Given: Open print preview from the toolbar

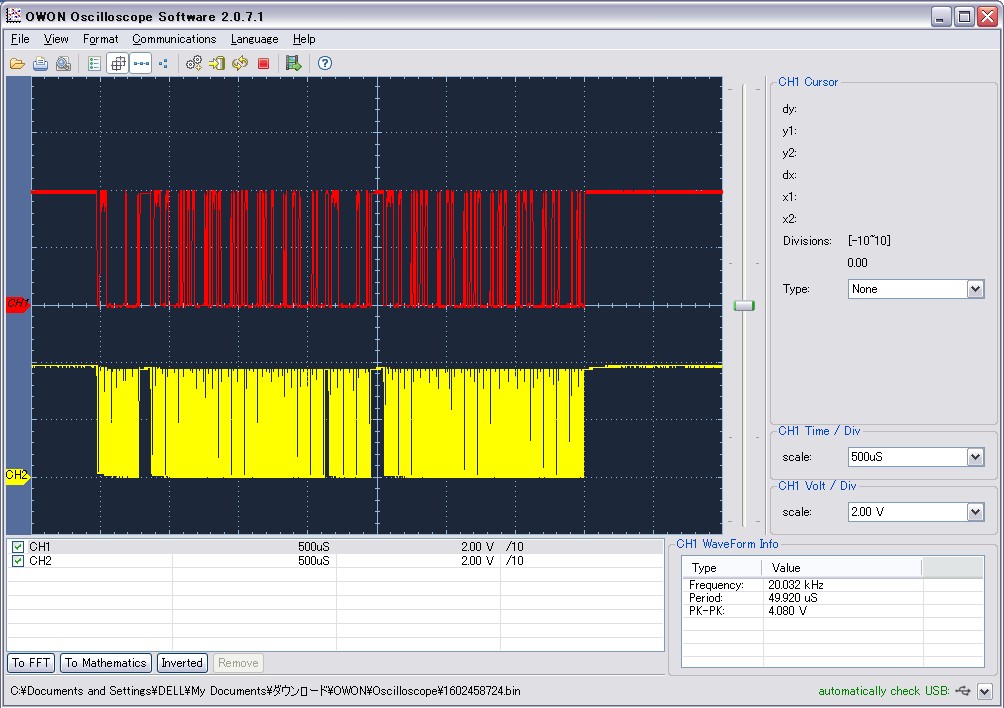Looking at the screenshot, I should [x=63, y=63].
